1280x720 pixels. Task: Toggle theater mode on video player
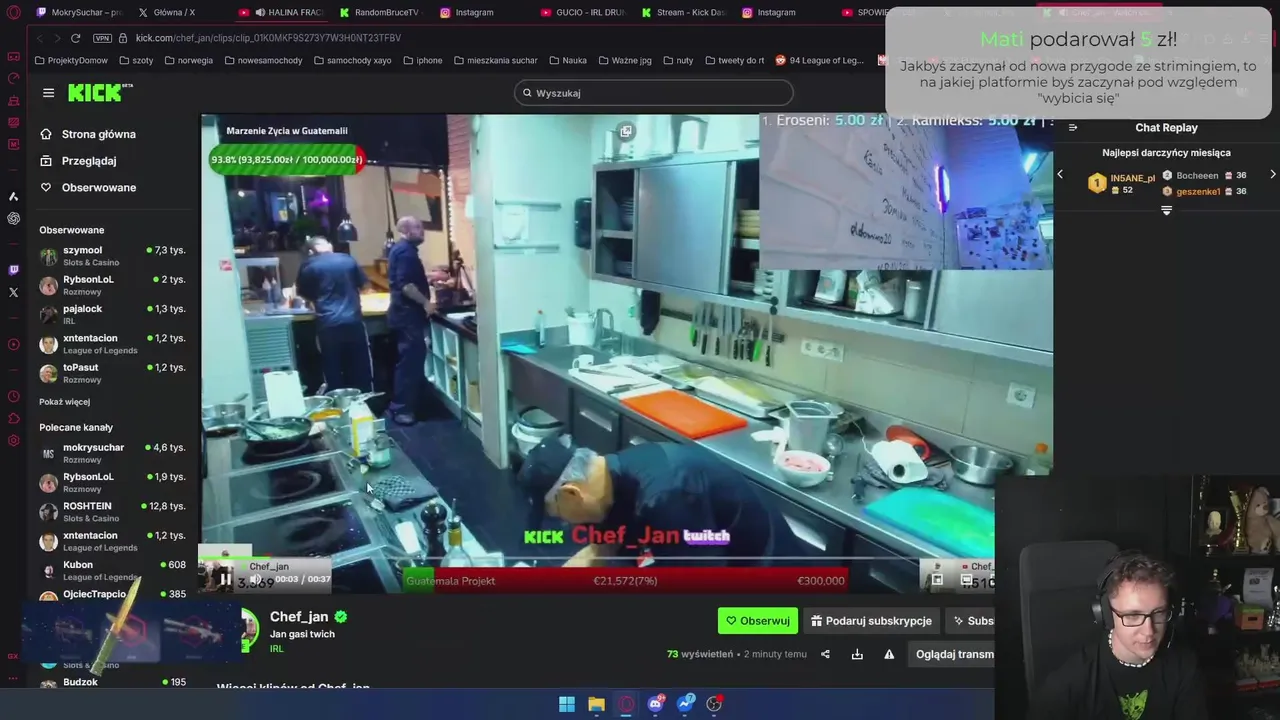(x=966, y=579)
